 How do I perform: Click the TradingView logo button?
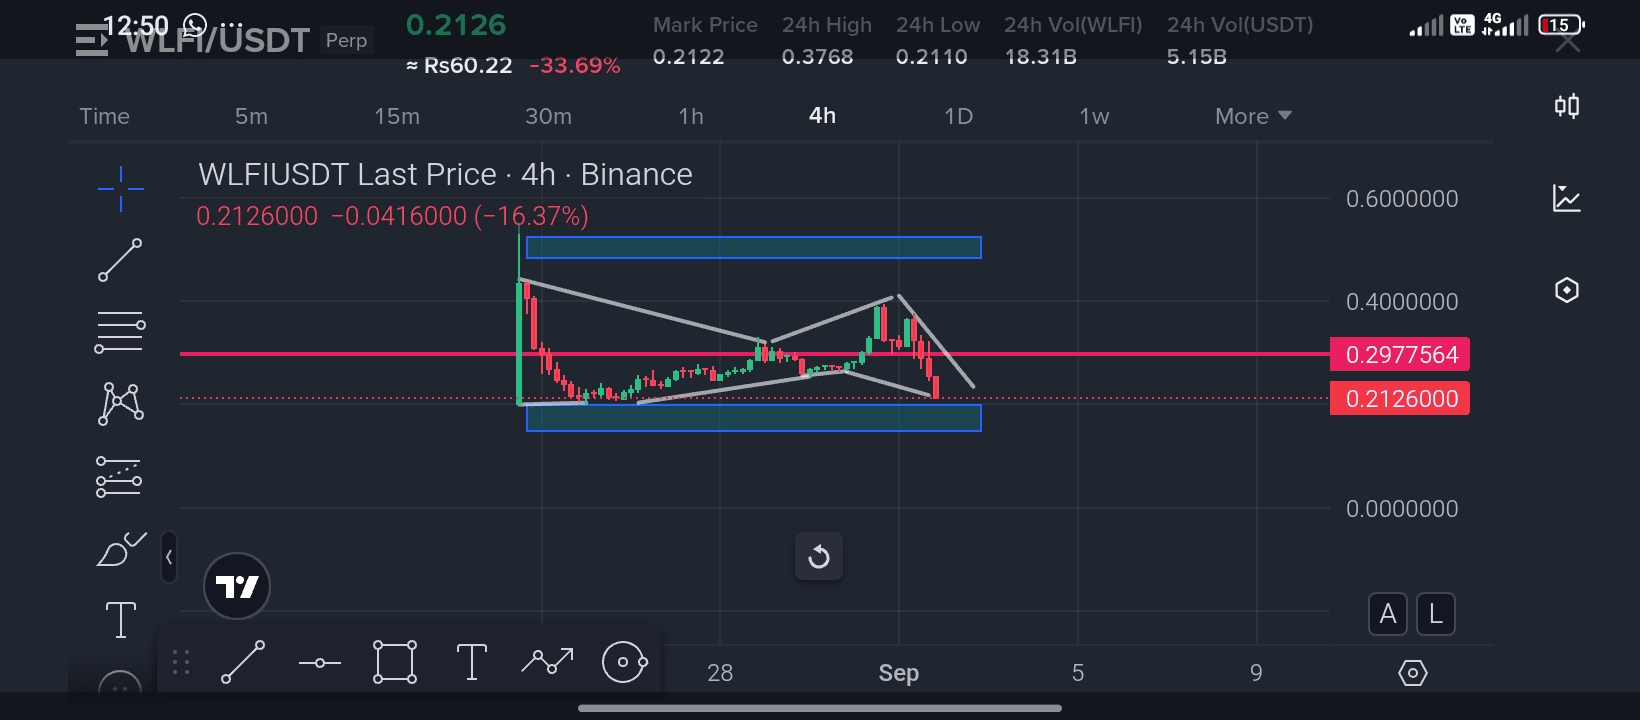(x=237, y=586)
